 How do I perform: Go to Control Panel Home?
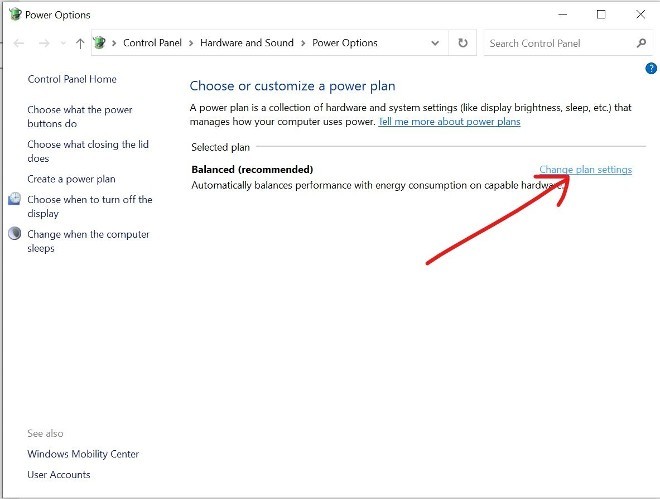pyautogui.click(x=72, y=79)
